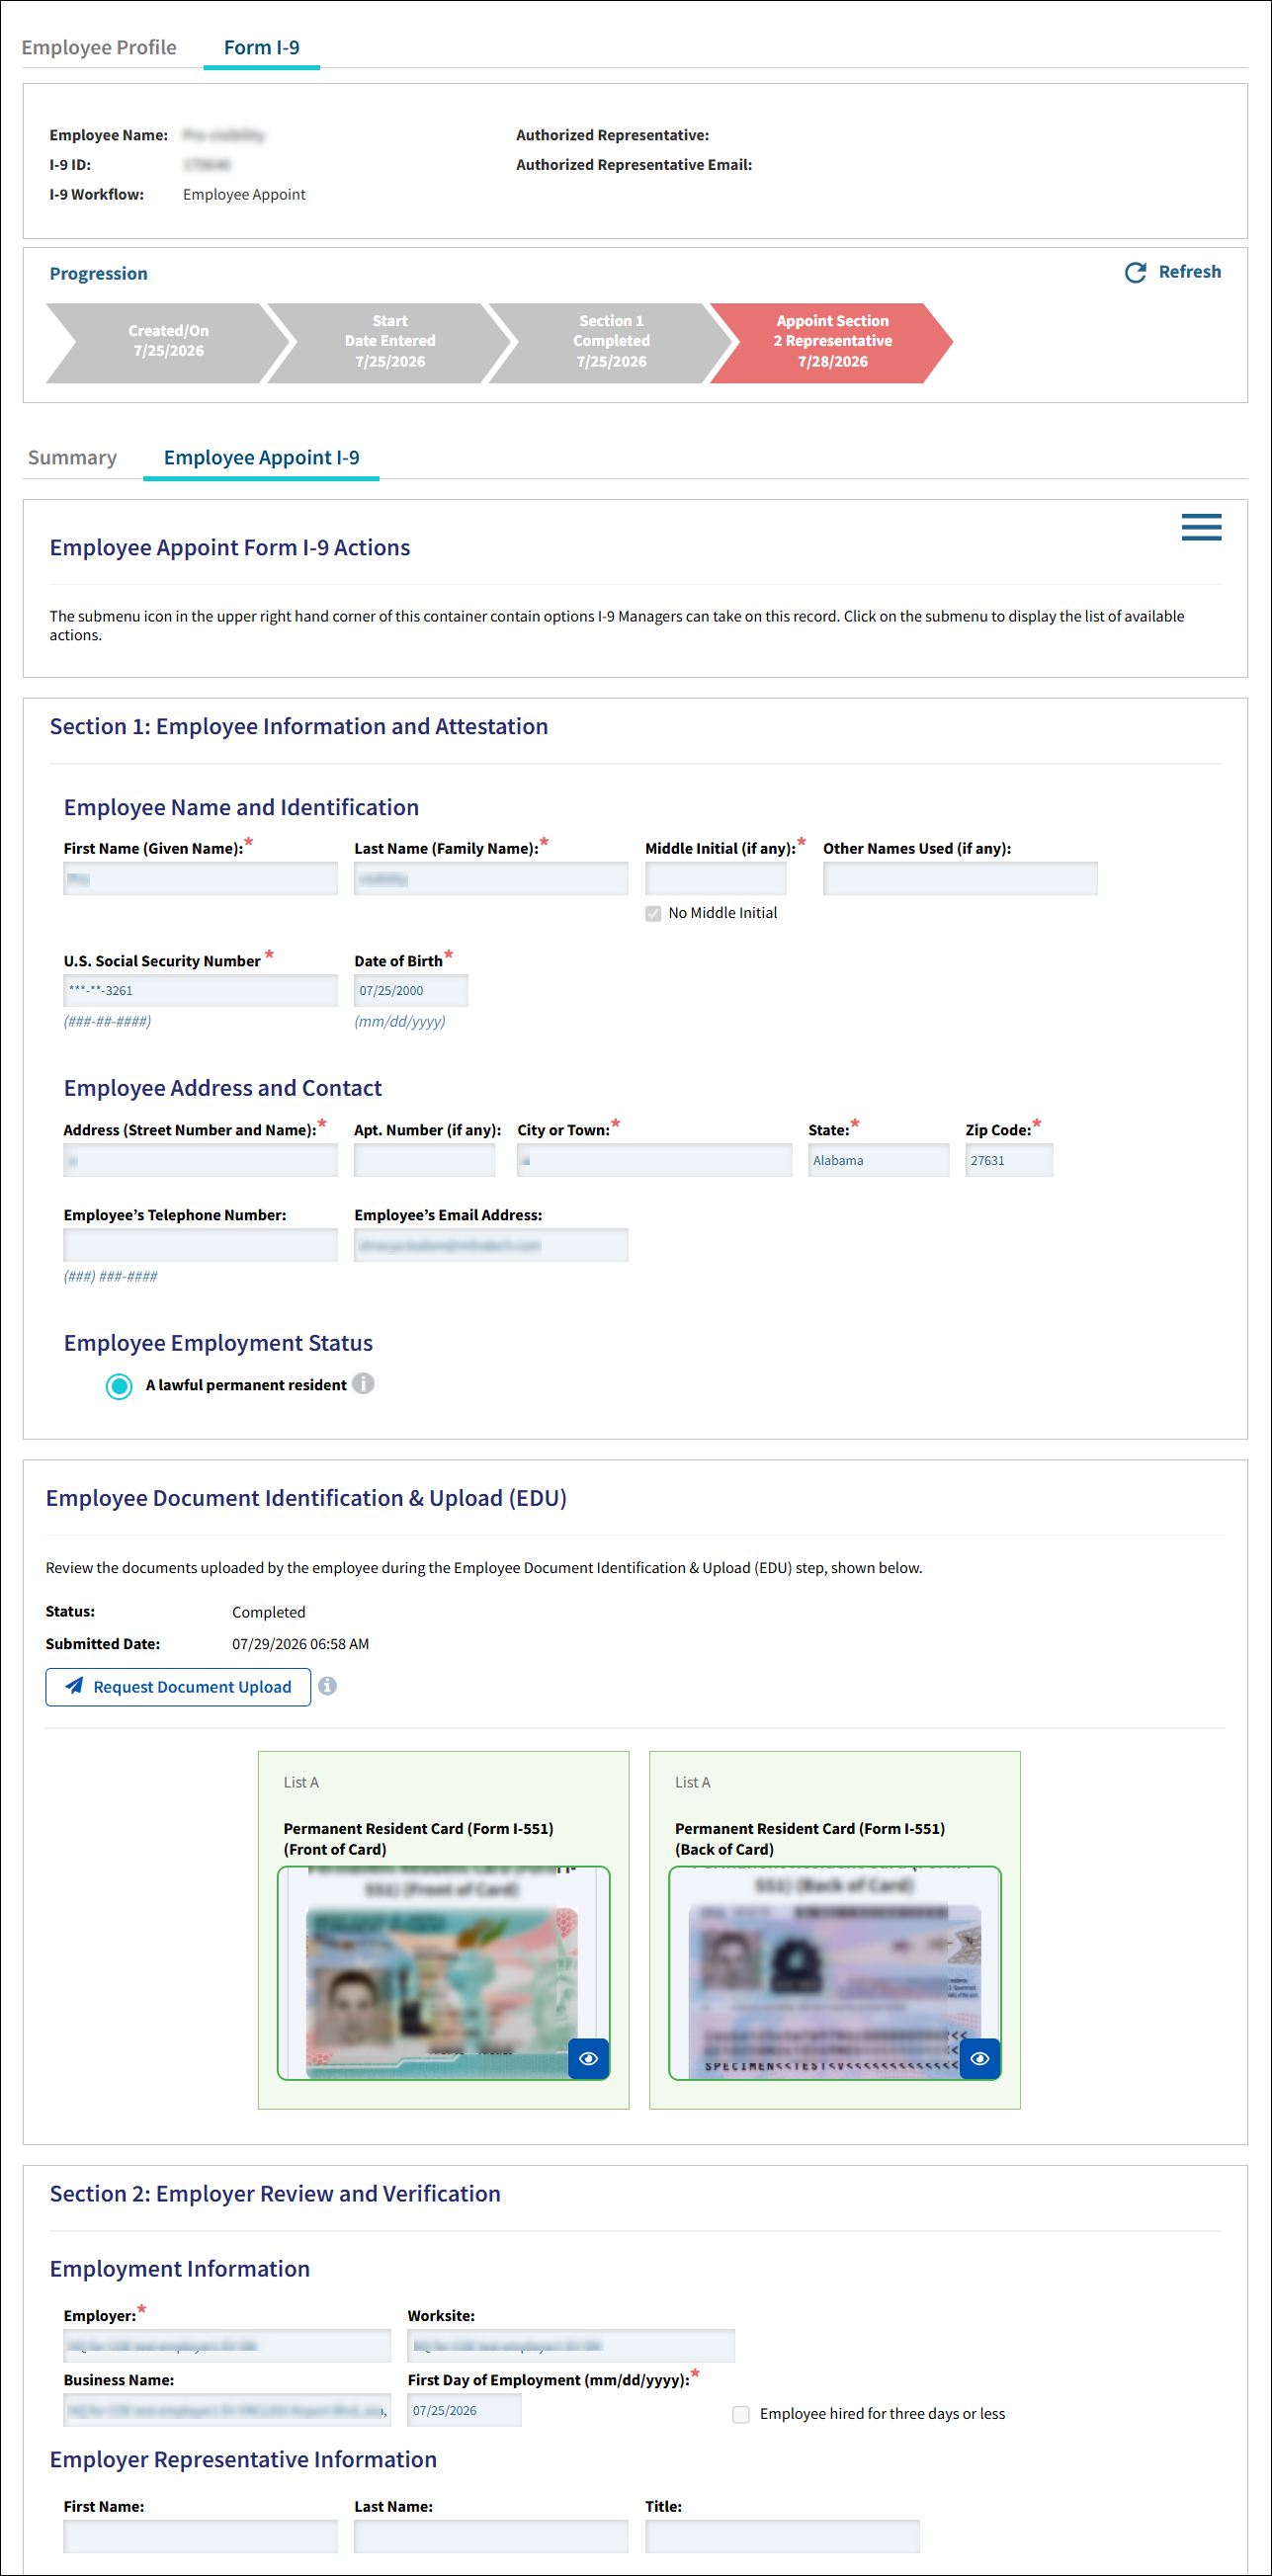Open the hamburger submenu for I-9 actions

1200,527
